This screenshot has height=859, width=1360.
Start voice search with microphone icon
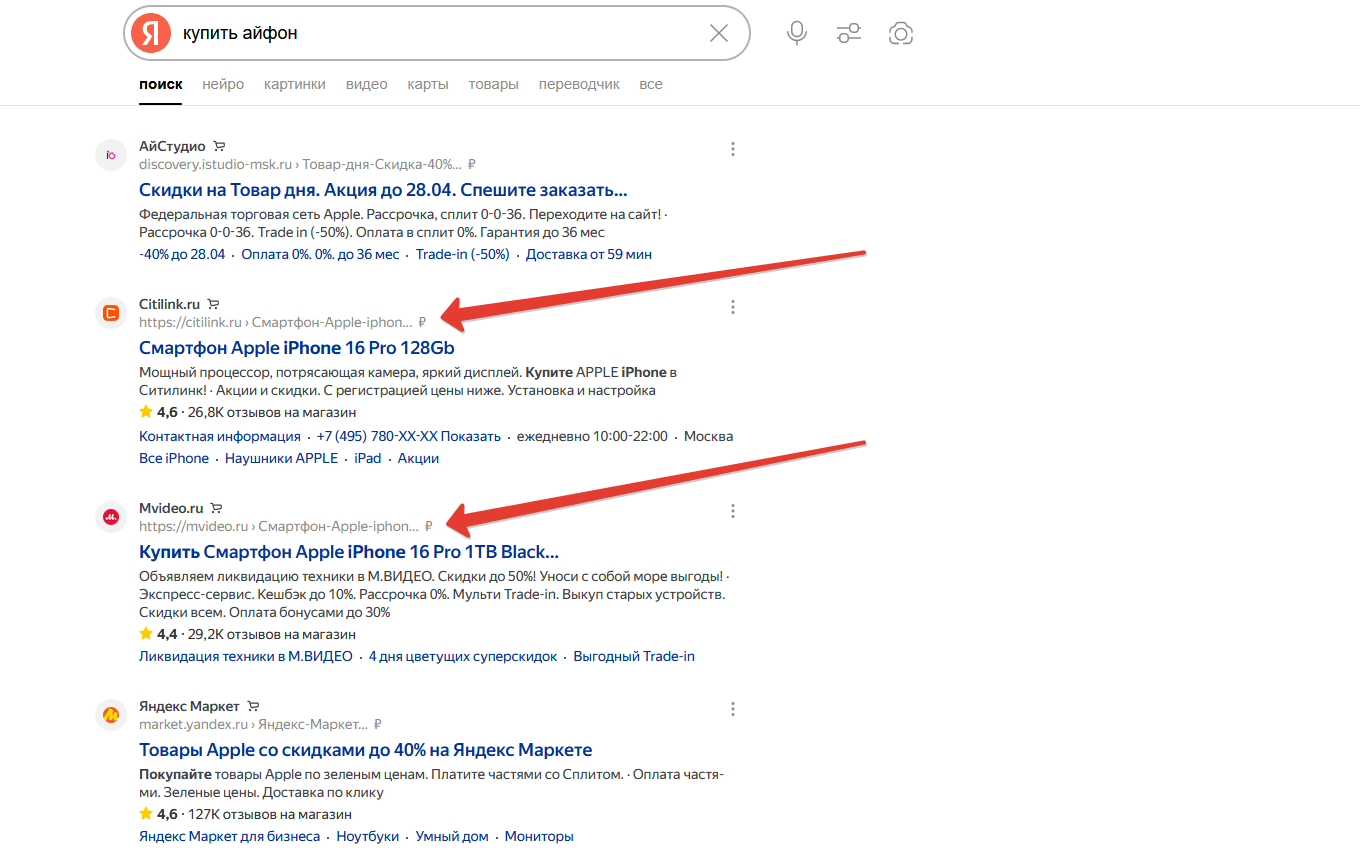click(797, 33)
